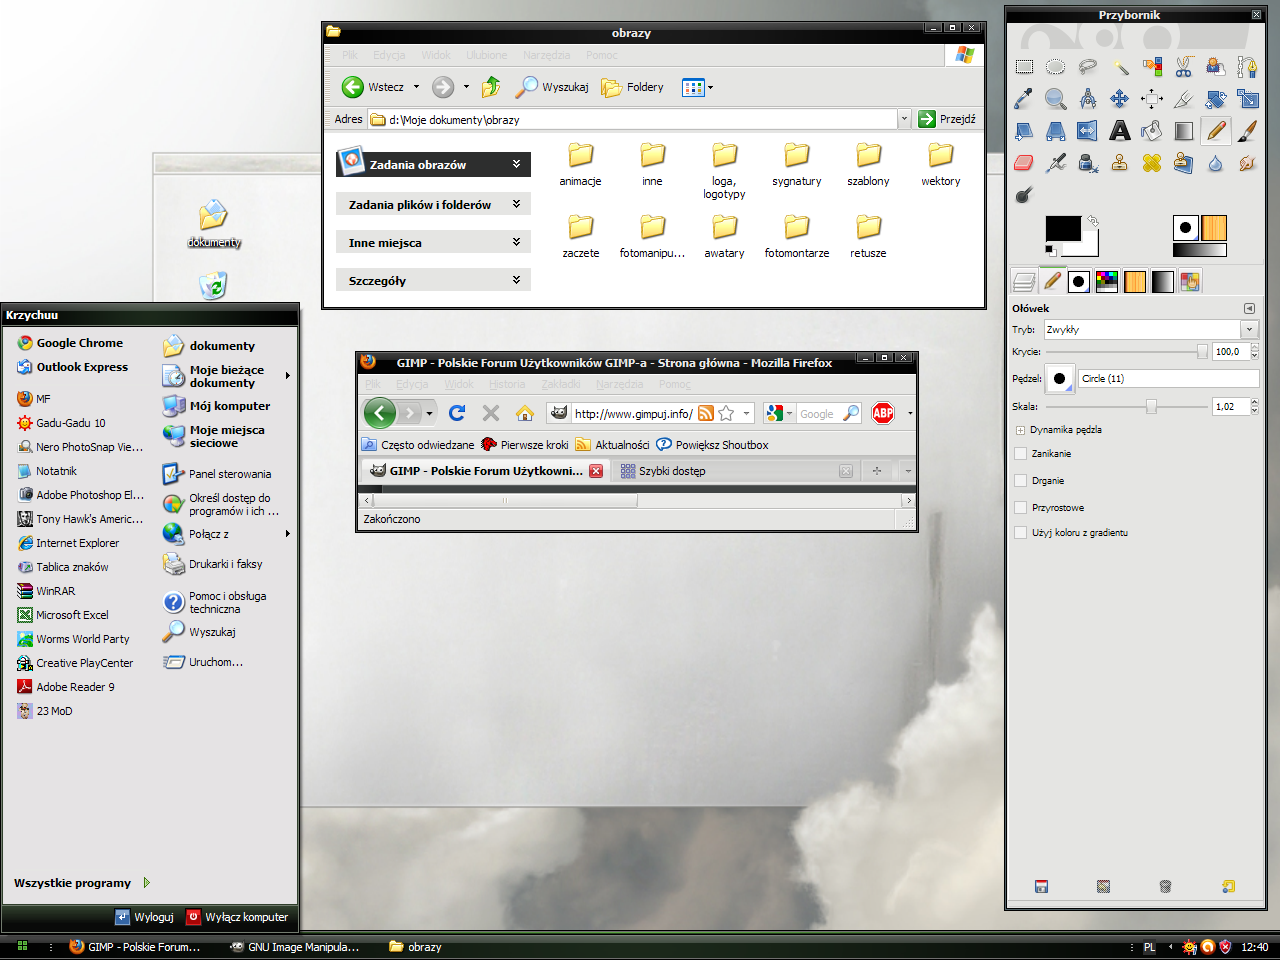Image resolution: width=1280 pixels, height=960 pixels.
Task: Enable the Zanikanie checkbox
Action: [1020, 454]
